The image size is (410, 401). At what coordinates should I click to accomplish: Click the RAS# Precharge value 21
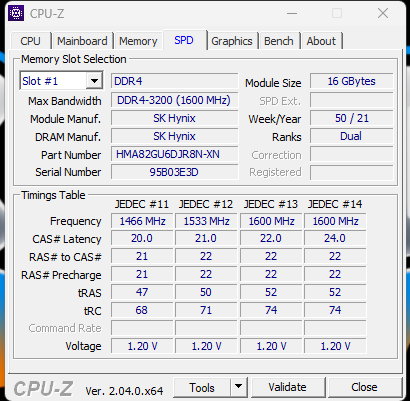click(x=142, y=274)
